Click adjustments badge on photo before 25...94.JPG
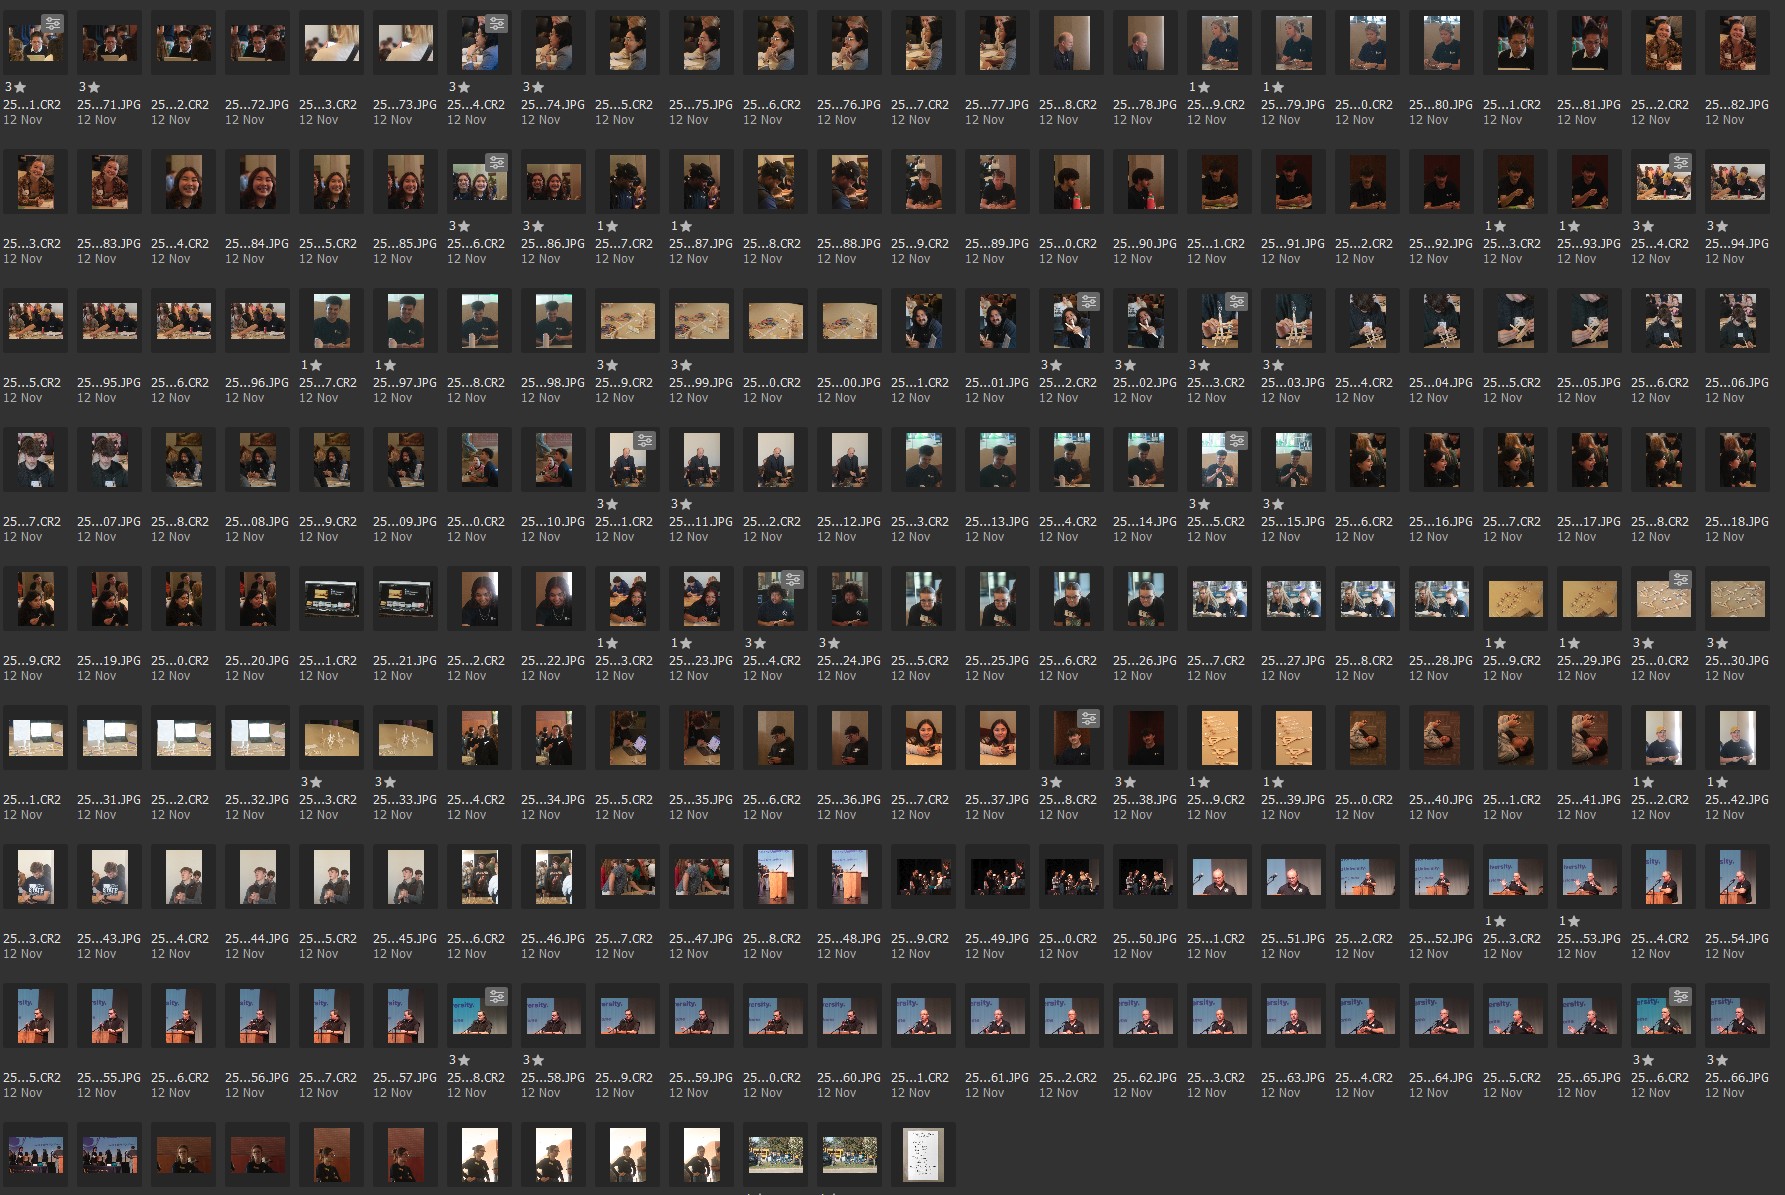 (x=1680, y=162)
